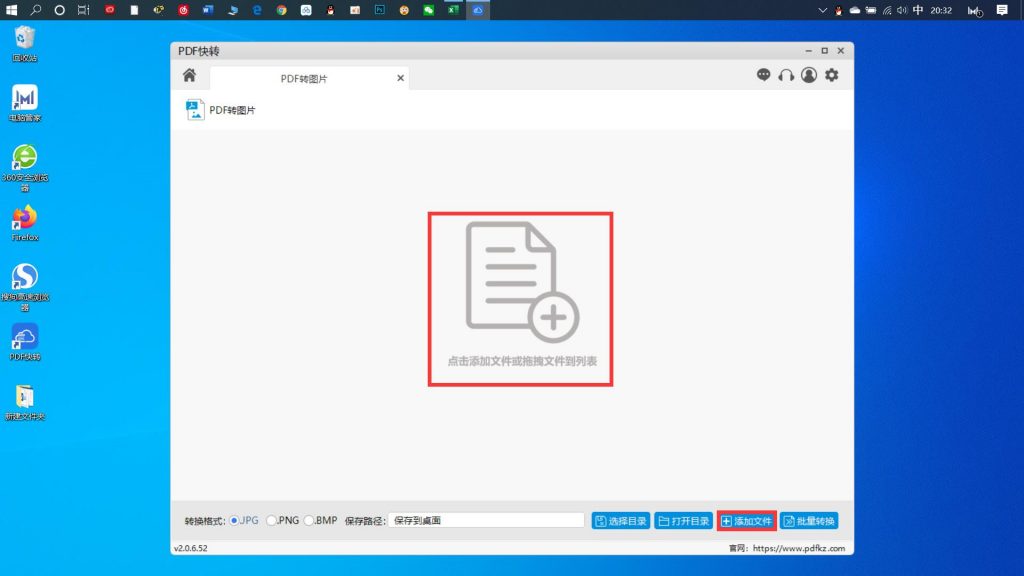Open the 回收站 recycle bin desktop icon
The image size is (1024, 576).
pos(25,44)
